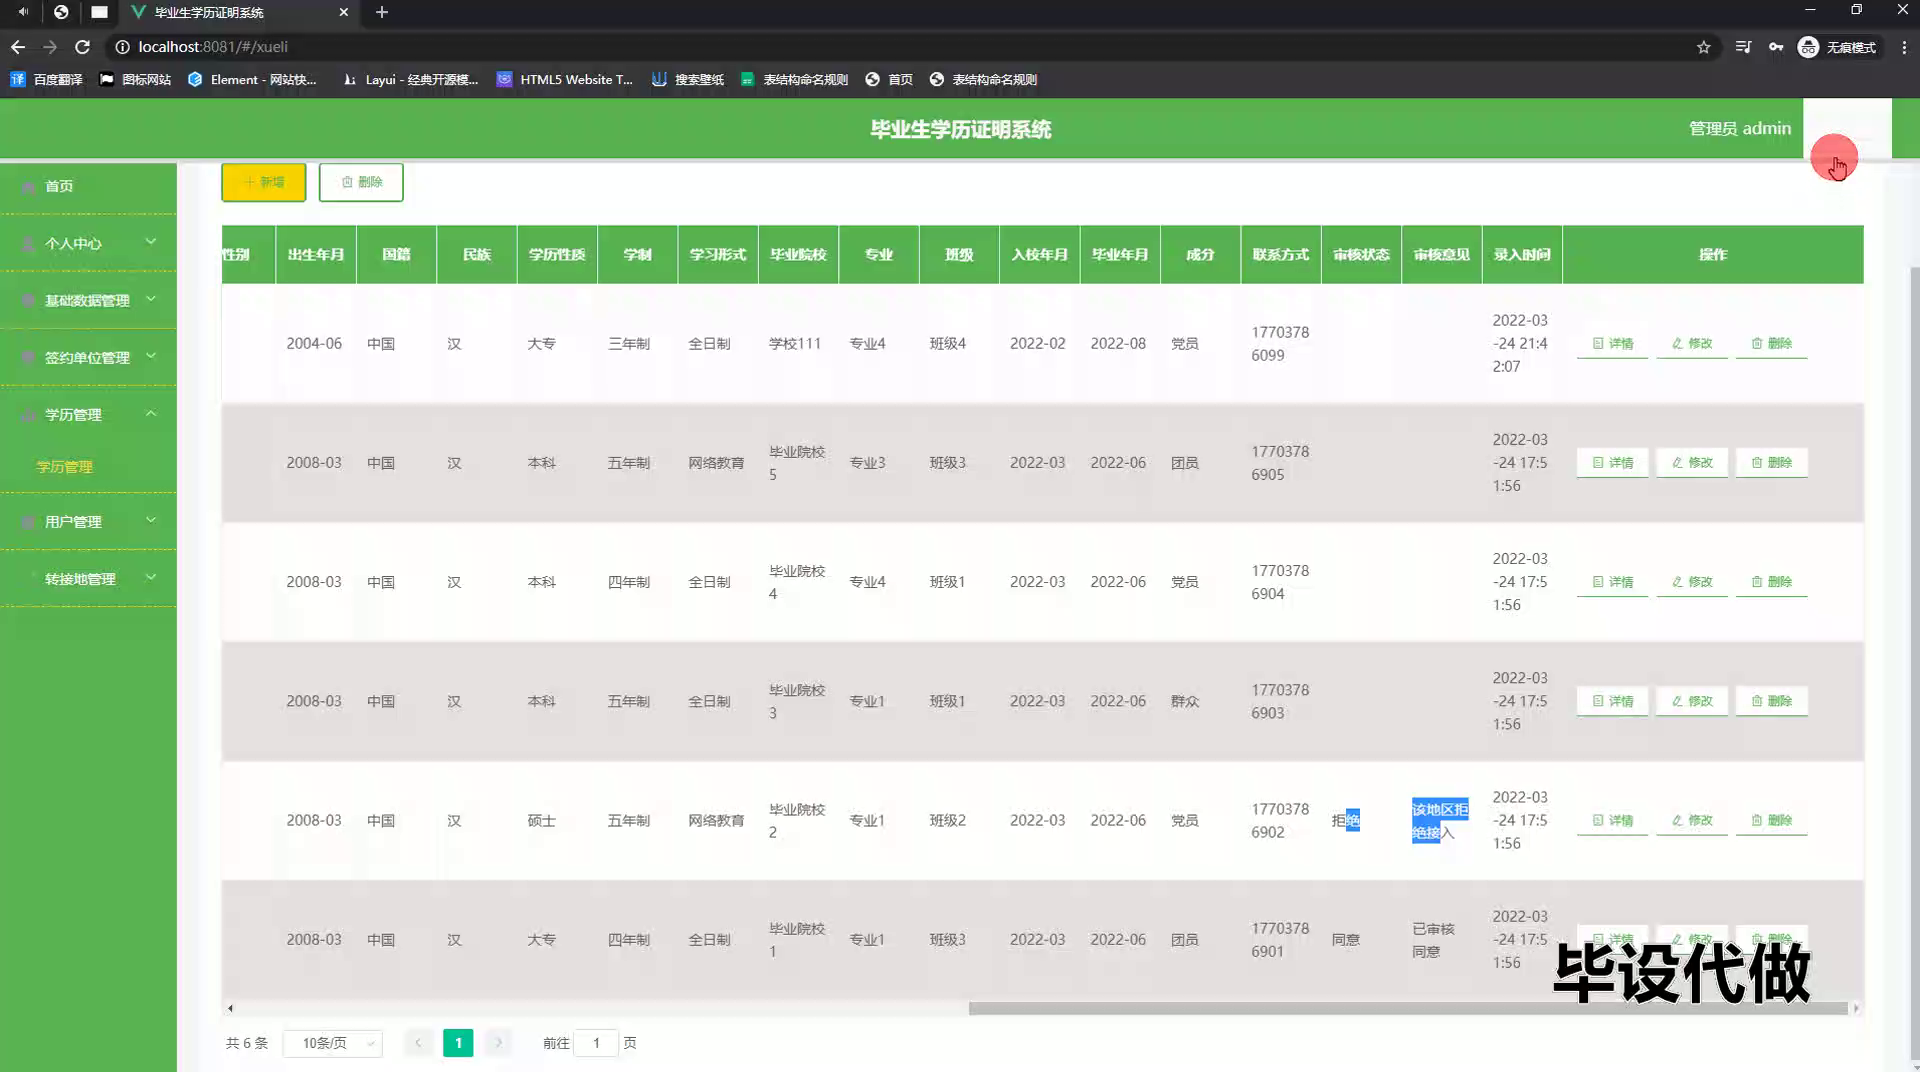Click the horizontal table scrollbar thumb

click(1408, 1008)
